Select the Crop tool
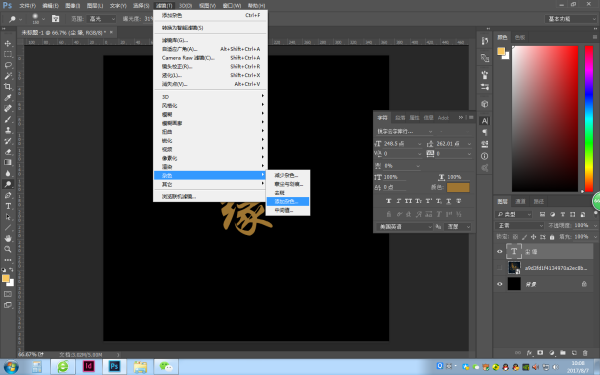 (8, 86)
